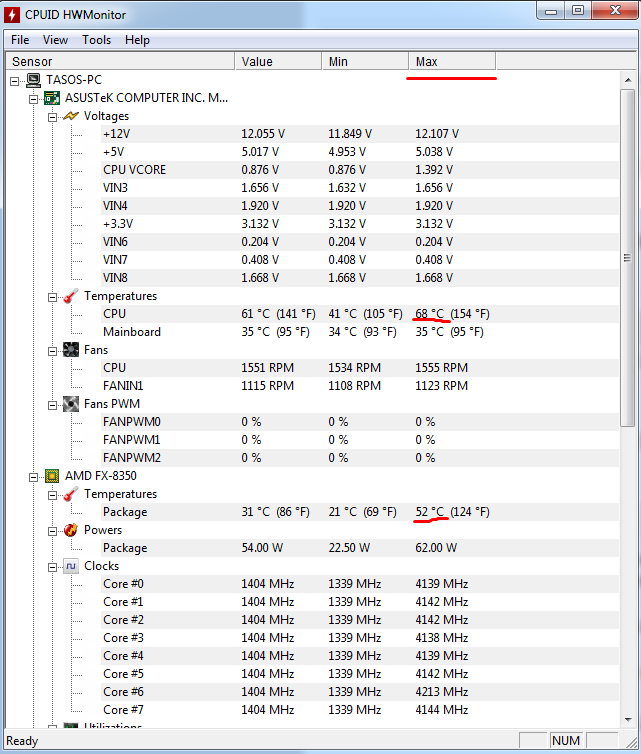Select the Core #6 clock row
Viewport: 641px width, 754px height.
[x=360, y=692]
